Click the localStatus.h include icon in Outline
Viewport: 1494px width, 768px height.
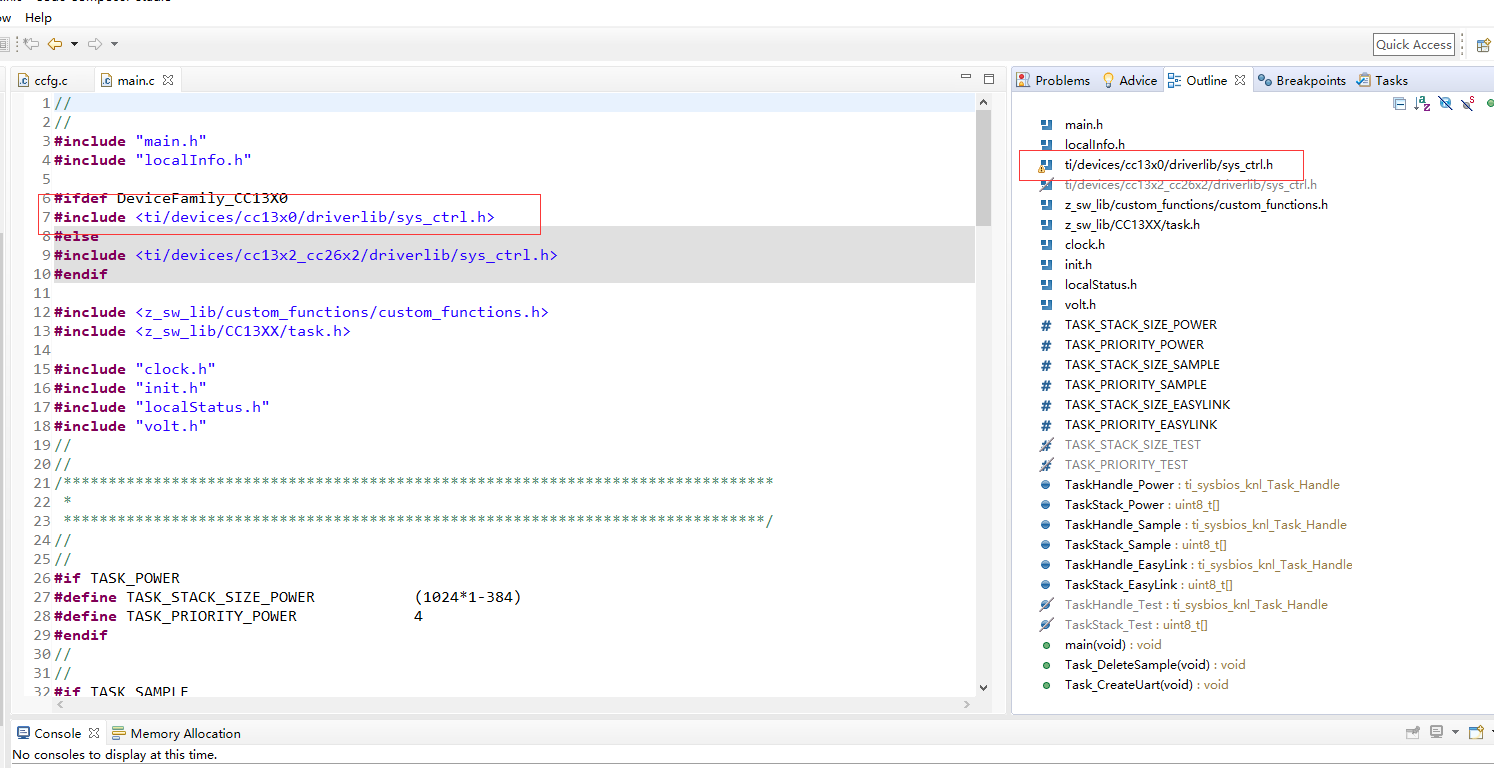[1046, 285]
